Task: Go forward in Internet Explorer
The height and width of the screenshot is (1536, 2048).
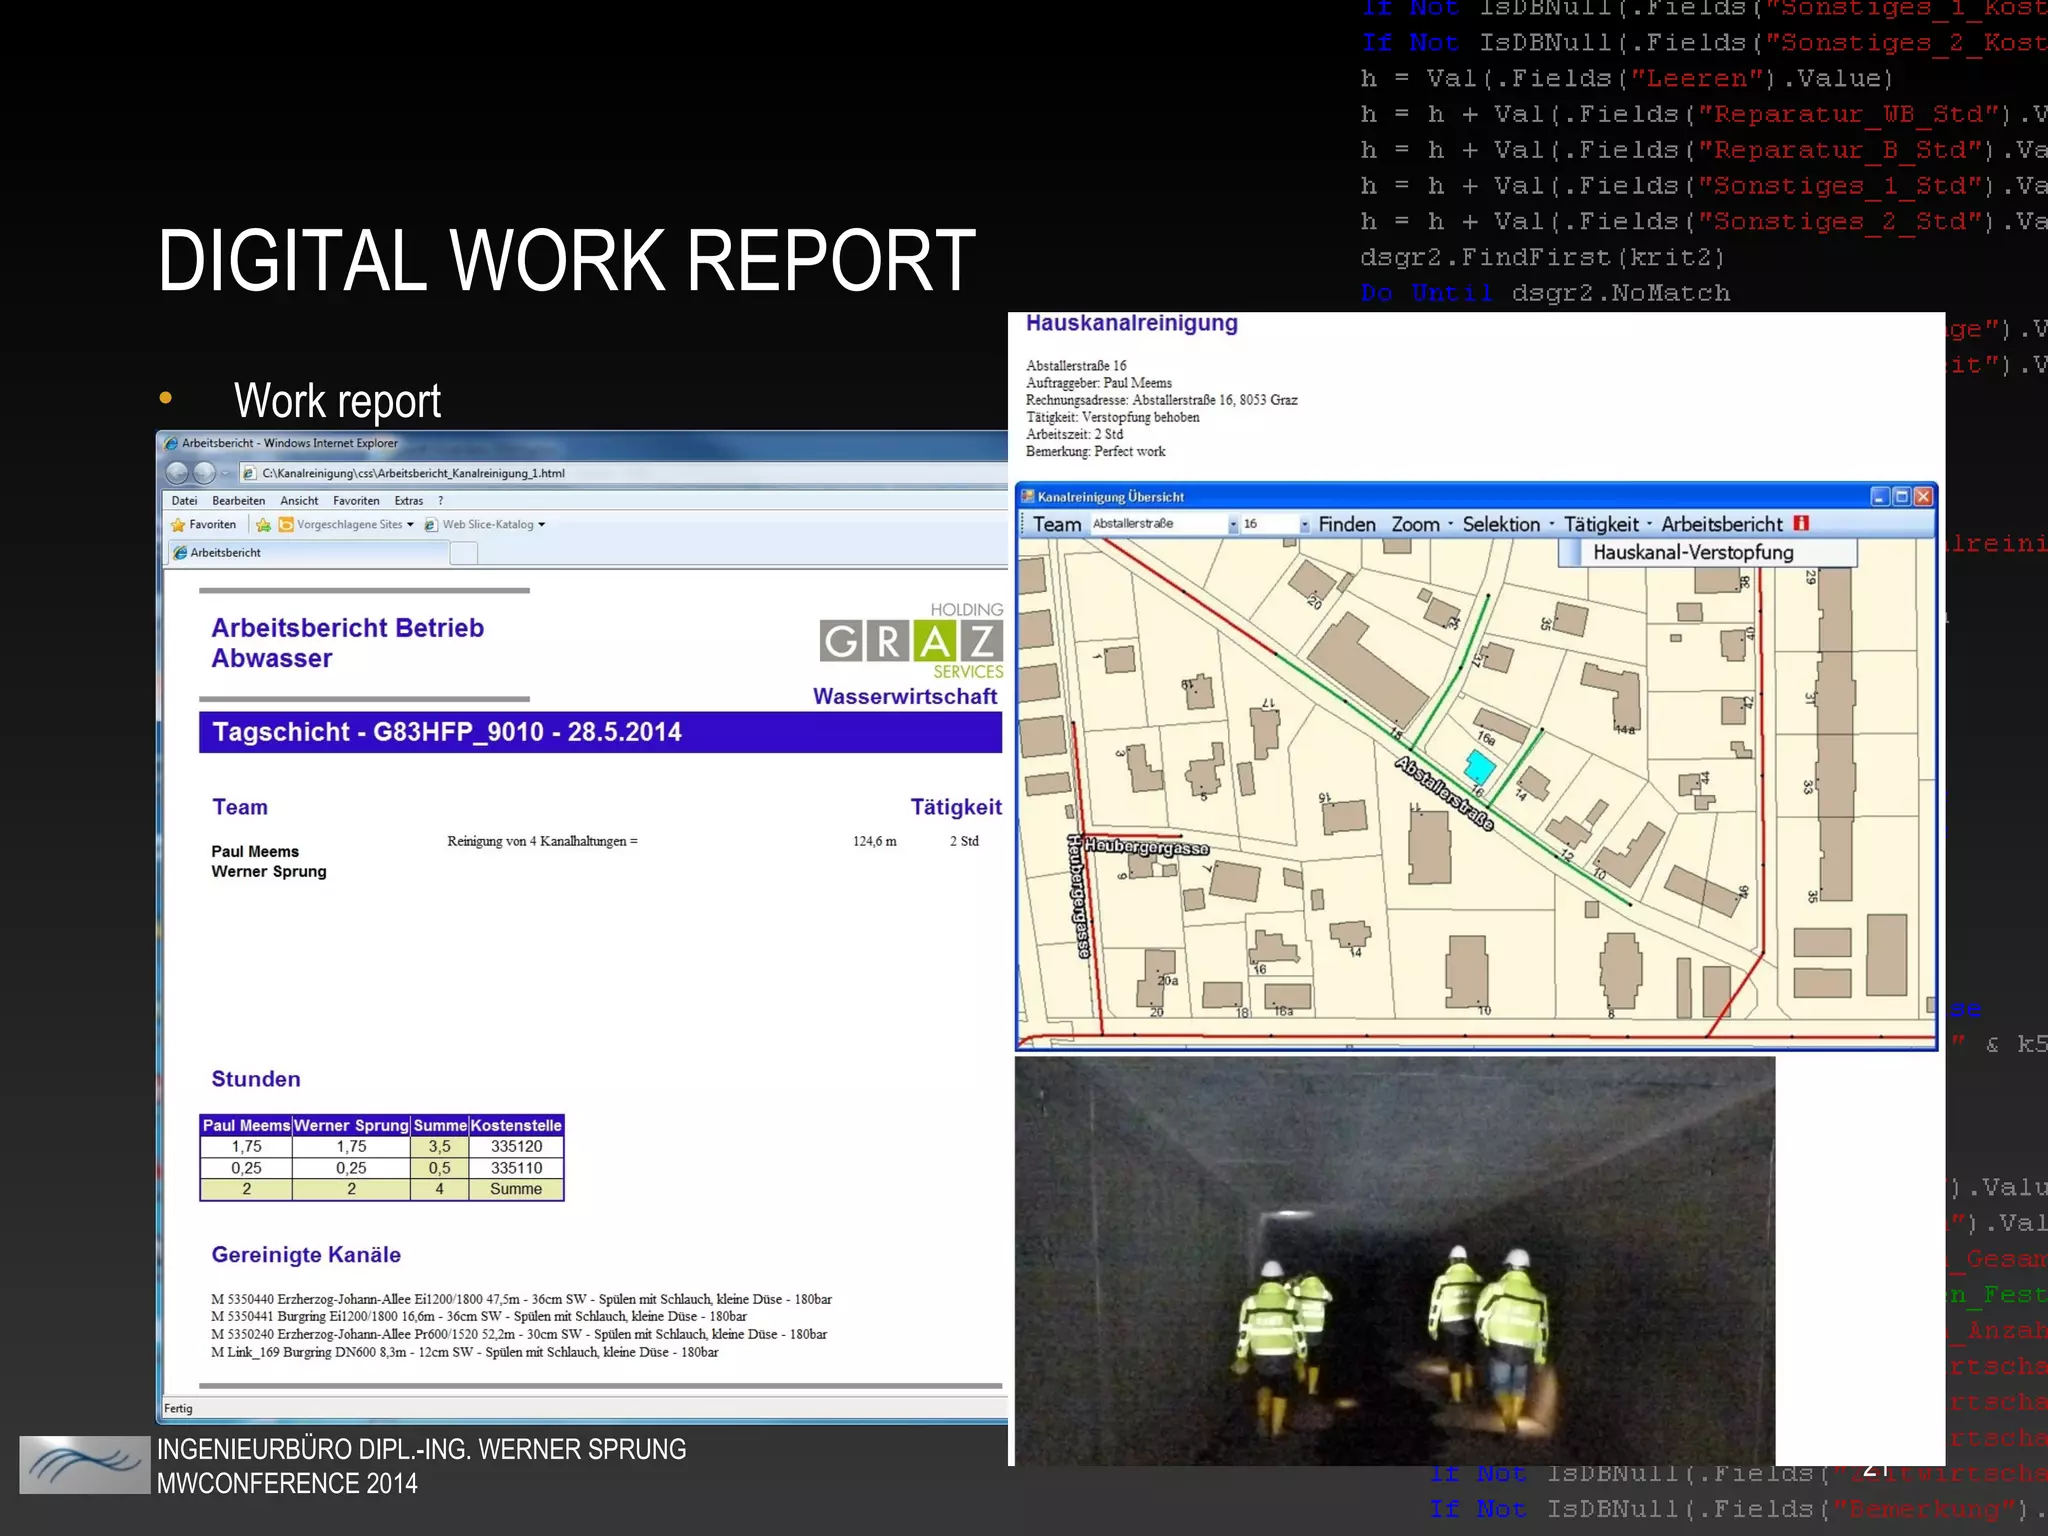Action: click(x=204, y=473)
